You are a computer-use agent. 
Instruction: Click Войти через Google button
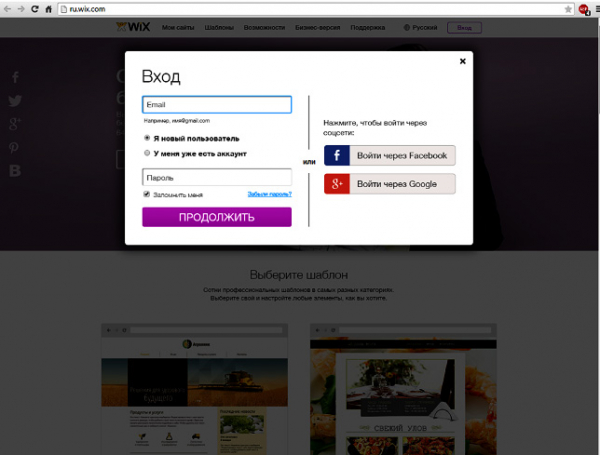(x=390, y=184)
